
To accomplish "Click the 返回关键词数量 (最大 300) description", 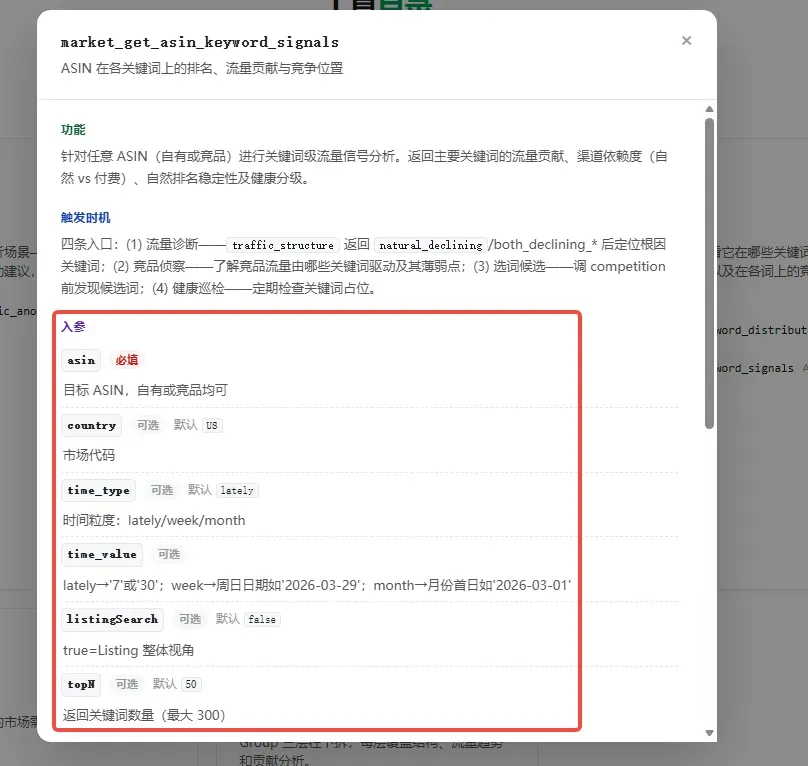I will coord(144,715).
